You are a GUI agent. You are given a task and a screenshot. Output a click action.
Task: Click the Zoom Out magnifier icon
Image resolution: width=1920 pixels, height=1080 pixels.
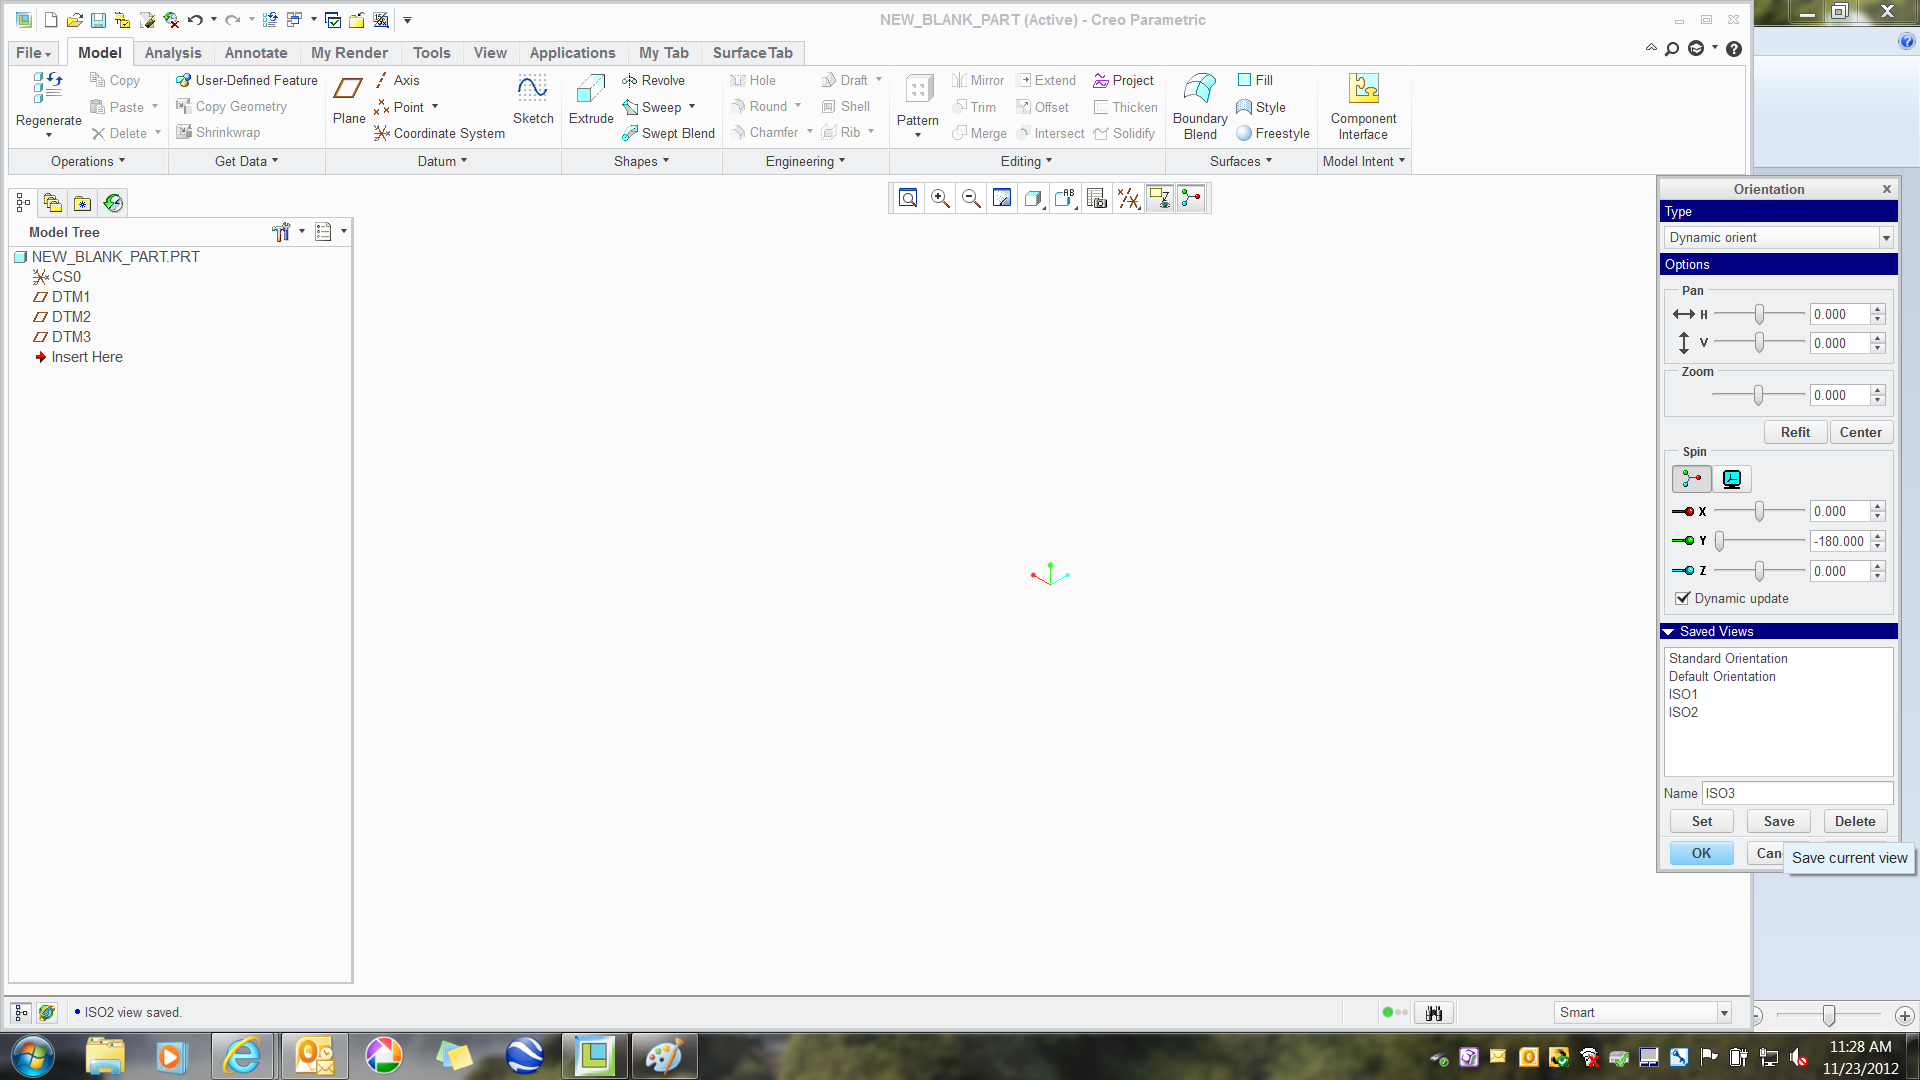click(x=971, y=198)
